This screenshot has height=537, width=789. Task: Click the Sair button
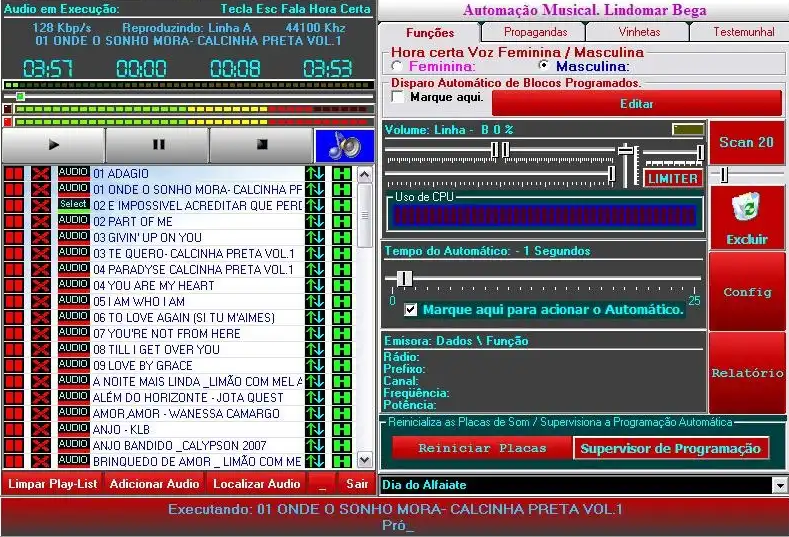point(357,484)
